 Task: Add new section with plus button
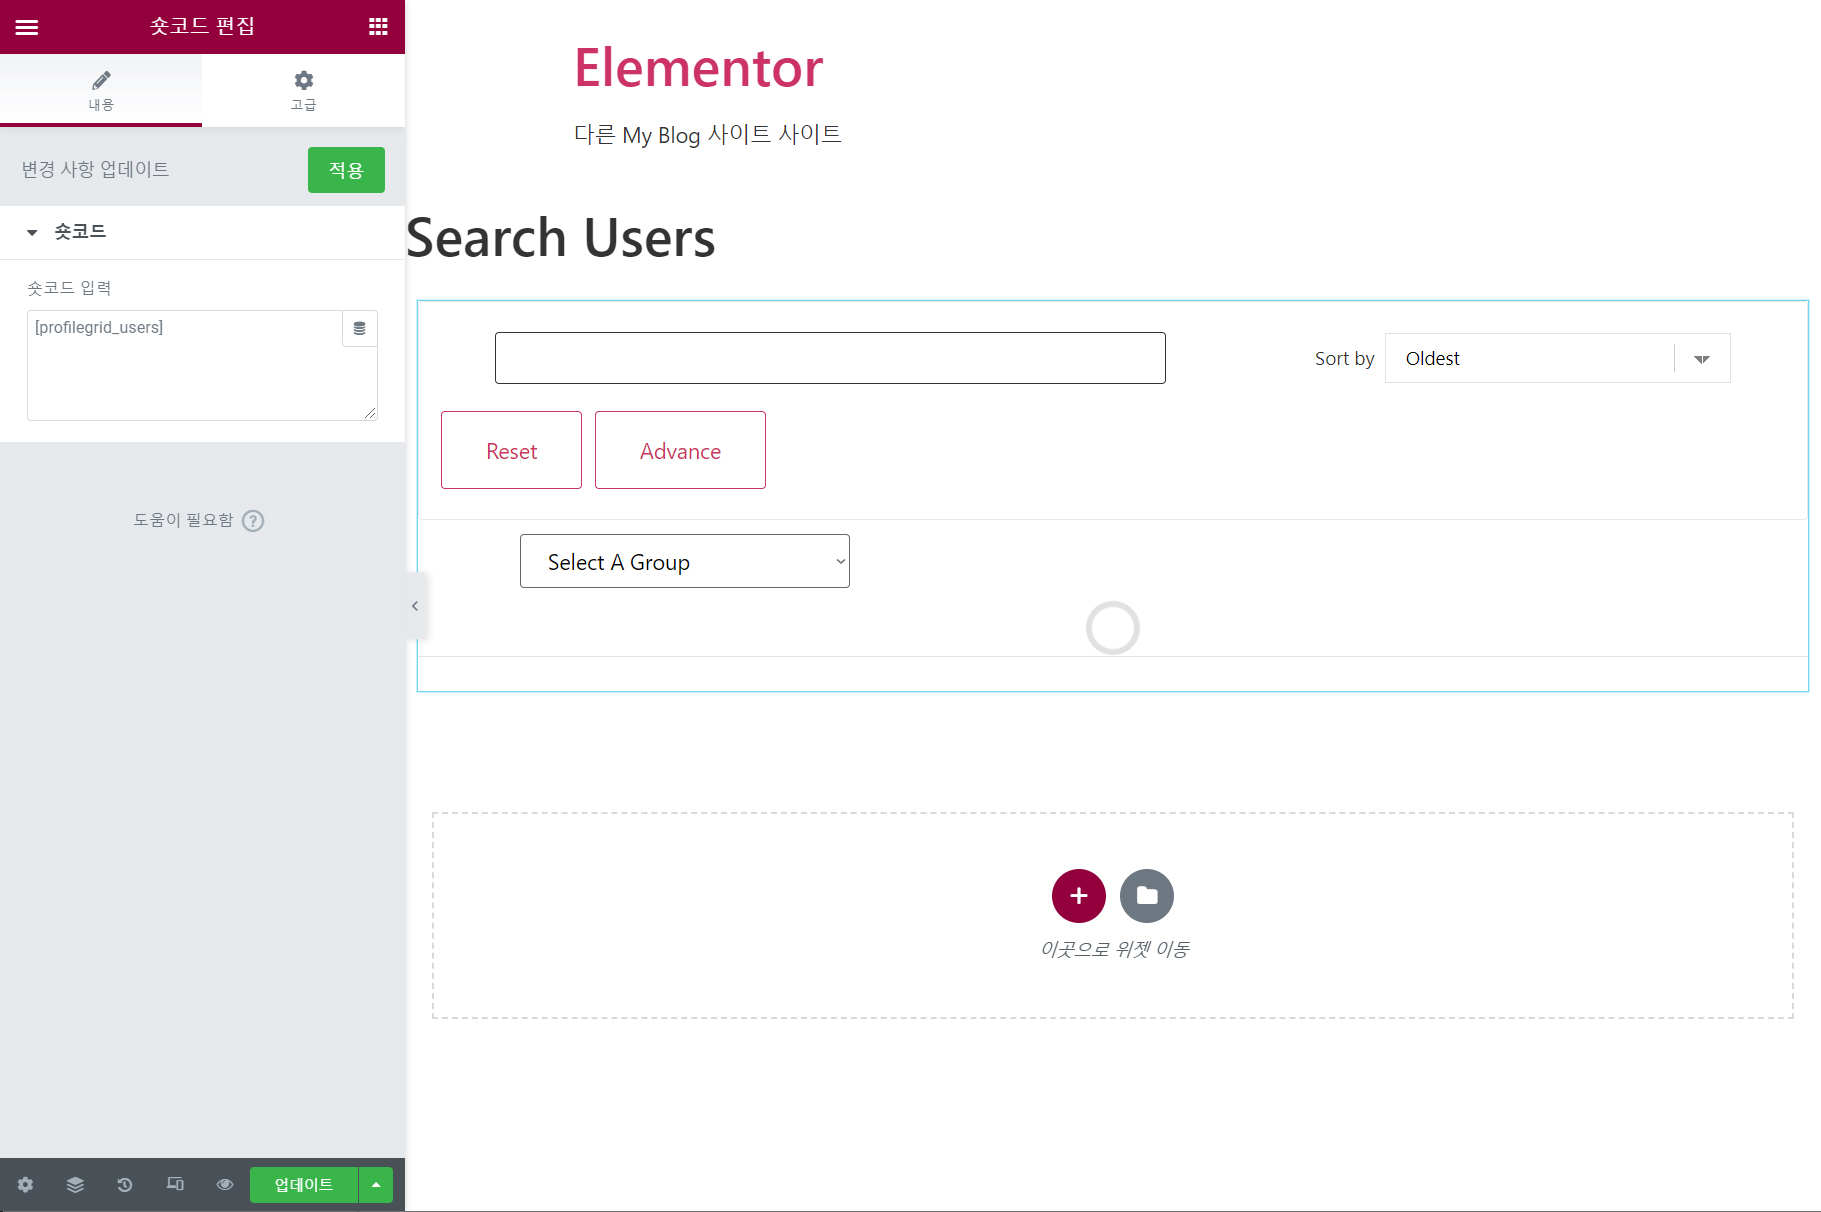coord(1079,896)
